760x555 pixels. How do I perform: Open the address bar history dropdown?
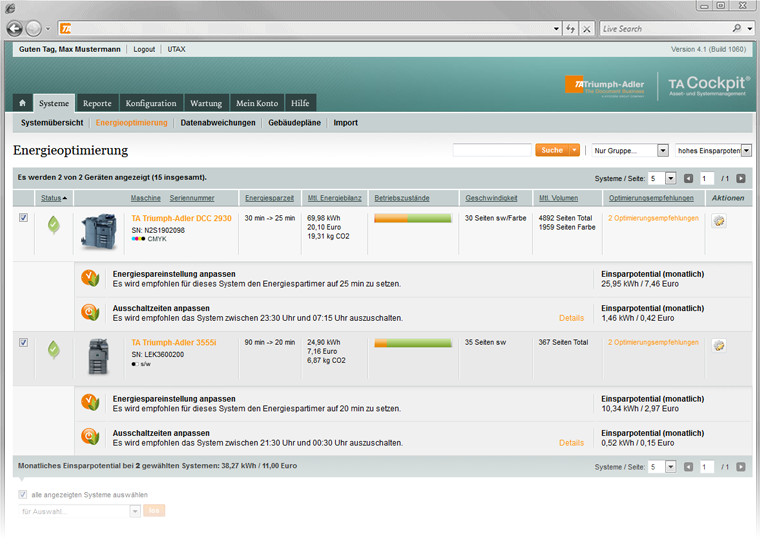[556, 29]
